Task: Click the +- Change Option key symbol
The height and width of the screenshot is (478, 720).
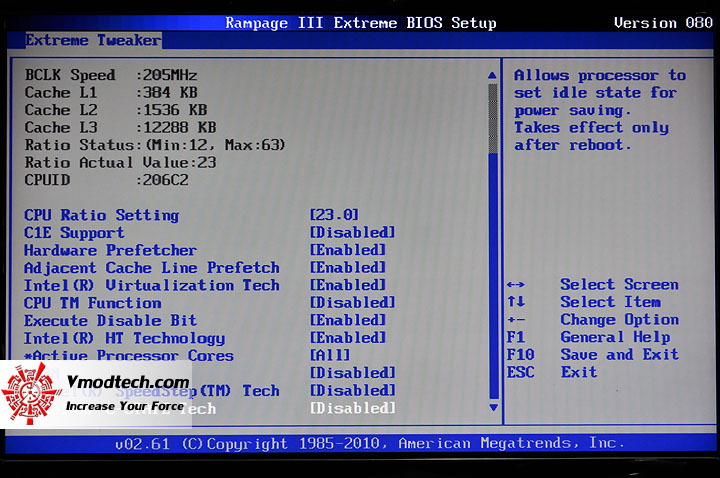Action: pos(516,320)
